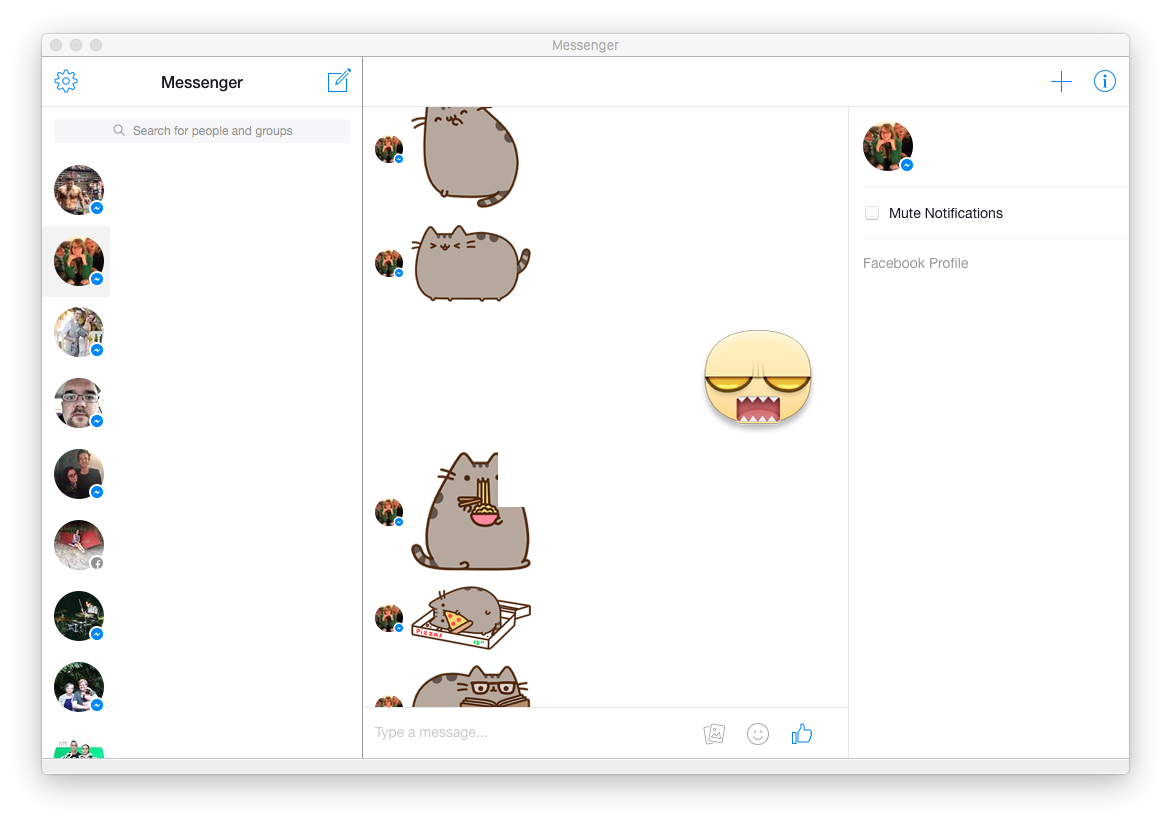Open chat with two people among green foliage
The width and height of the screenshot is (1171, 824).
tap(78, 687)
